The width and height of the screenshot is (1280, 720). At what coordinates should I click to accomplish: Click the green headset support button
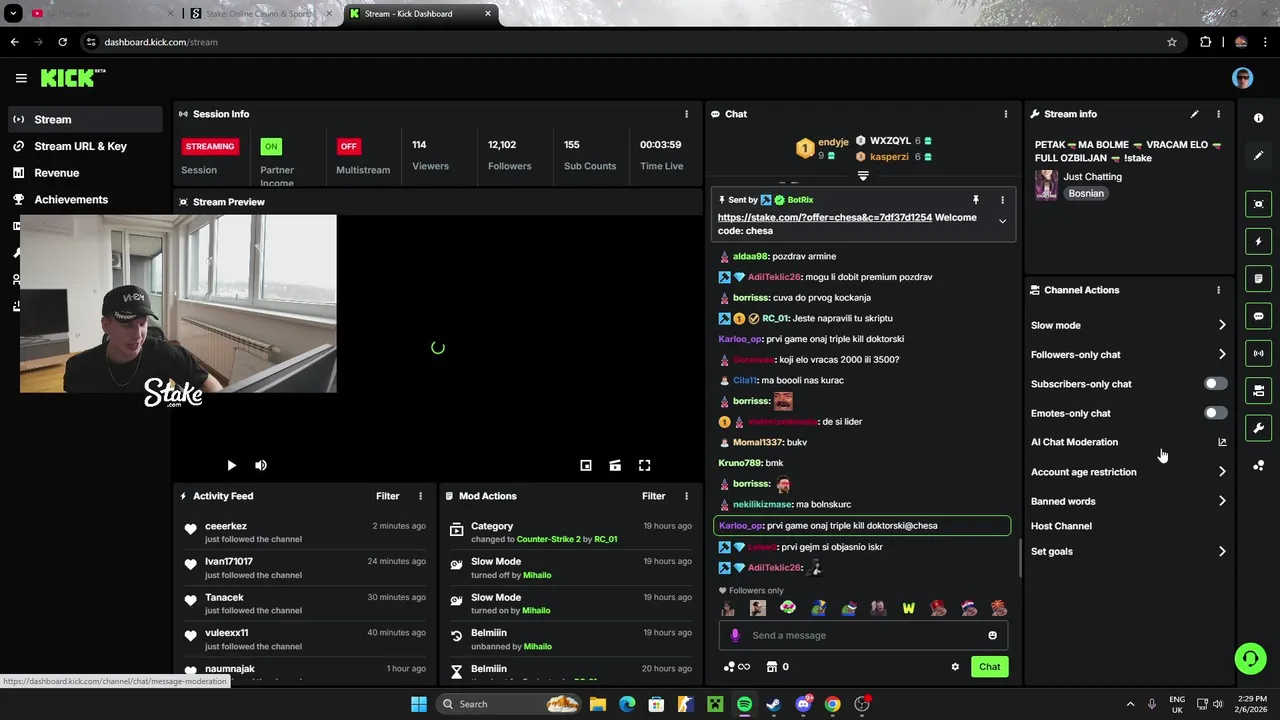click(x=1250, y=658)
